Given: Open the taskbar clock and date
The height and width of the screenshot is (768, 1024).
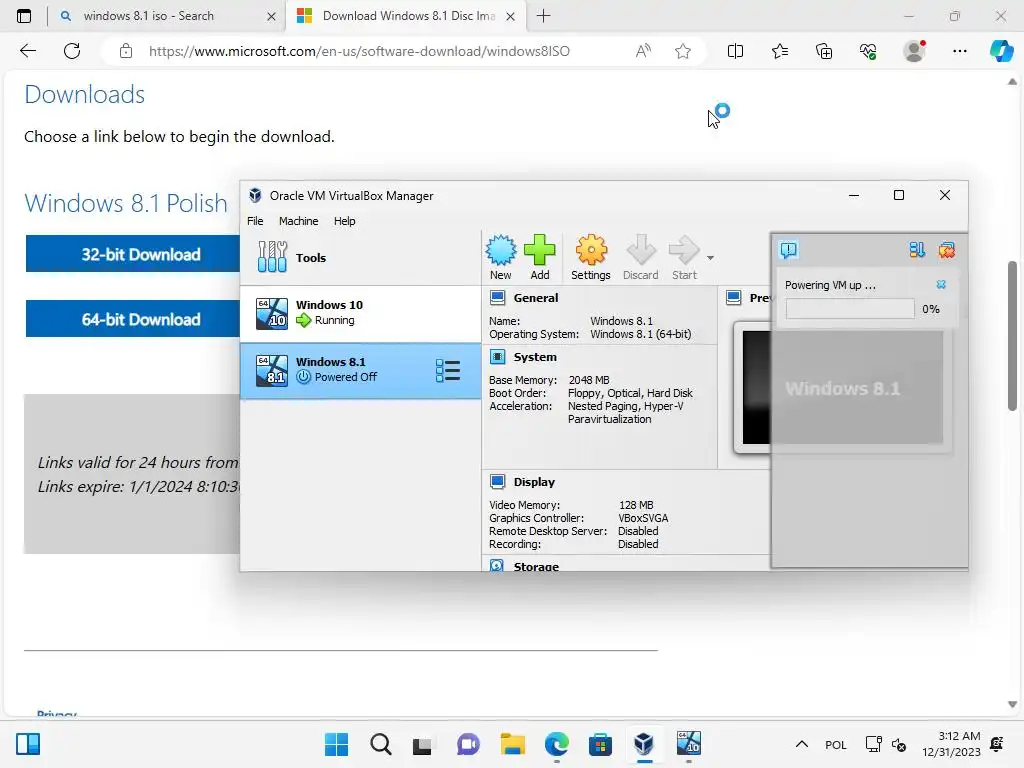Looking at the screenshot, I should click(951, 744).
